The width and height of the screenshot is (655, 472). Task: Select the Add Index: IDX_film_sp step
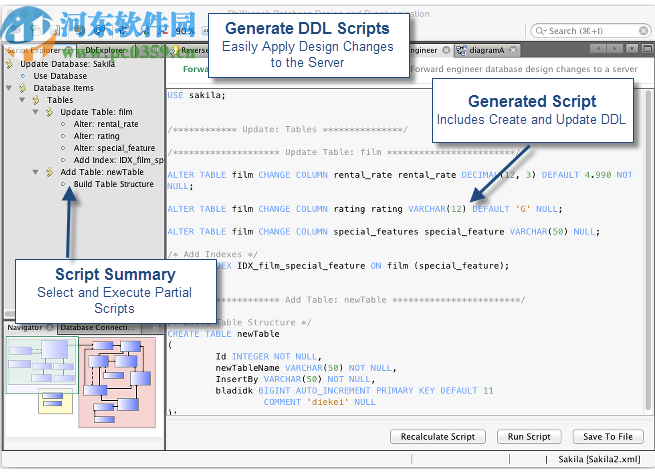(118, 160)
